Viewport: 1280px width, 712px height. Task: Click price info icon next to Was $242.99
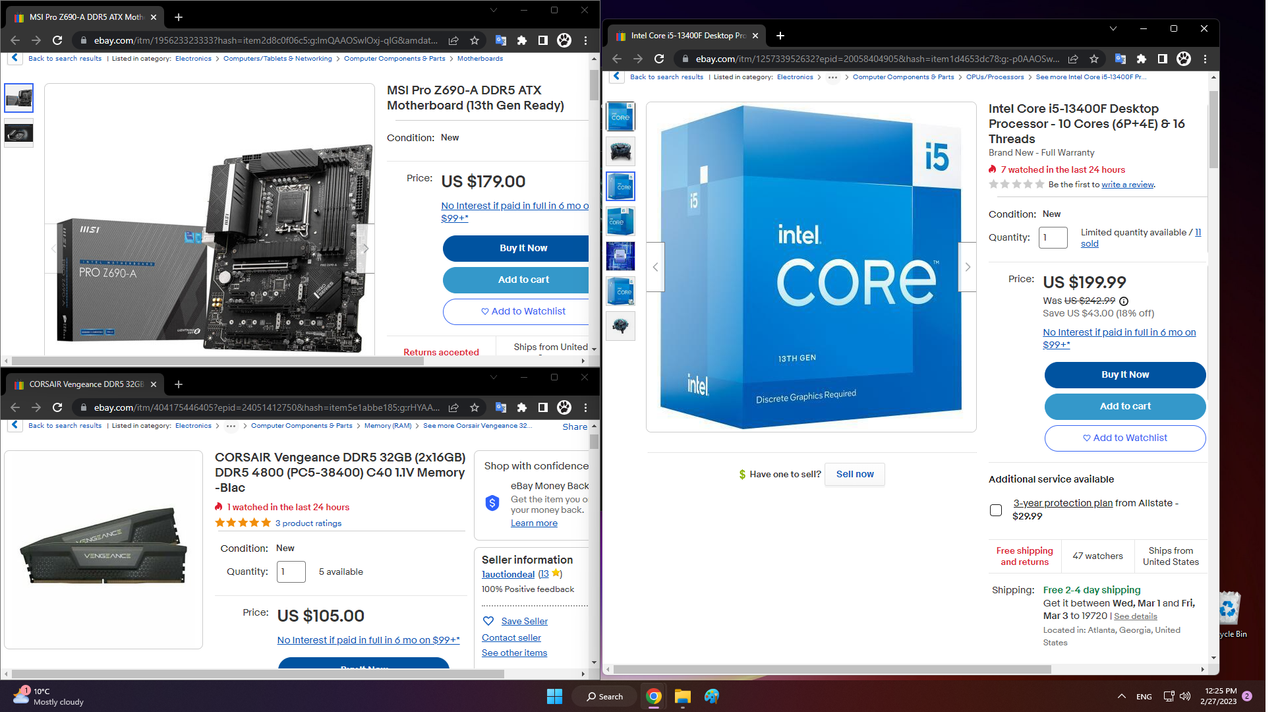click(x=1124, y=301)
